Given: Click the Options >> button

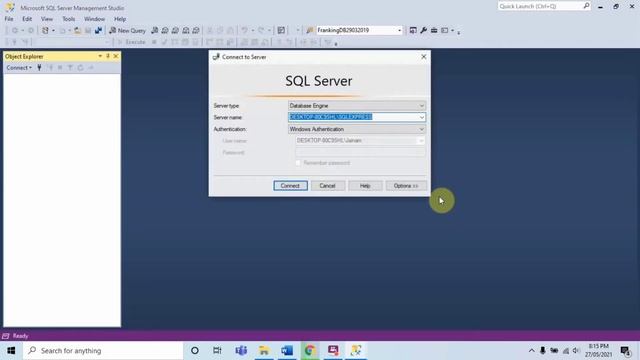Looking at the screenshot, I should click(406, 186).
